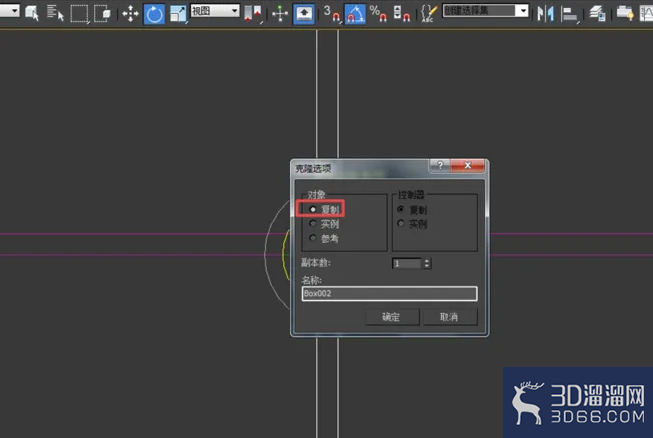Click the 副本数 spinner arrows
653x438 pixels.
pos(426,264)
